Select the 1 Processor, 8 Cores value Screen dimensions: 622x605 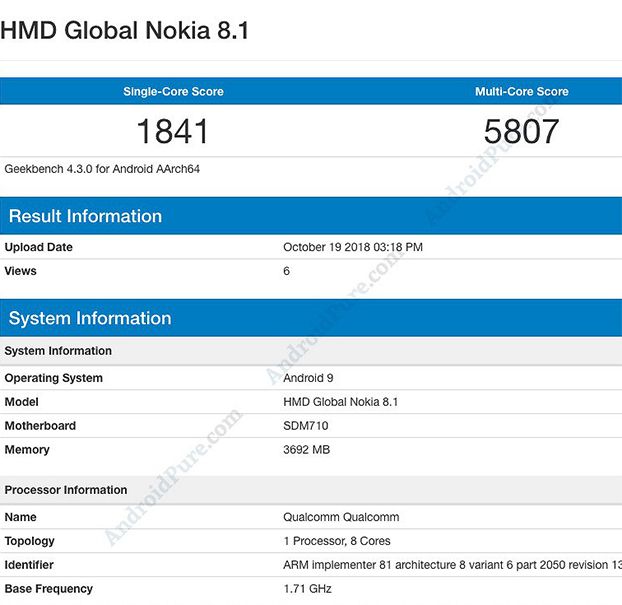tap(337, 541)
